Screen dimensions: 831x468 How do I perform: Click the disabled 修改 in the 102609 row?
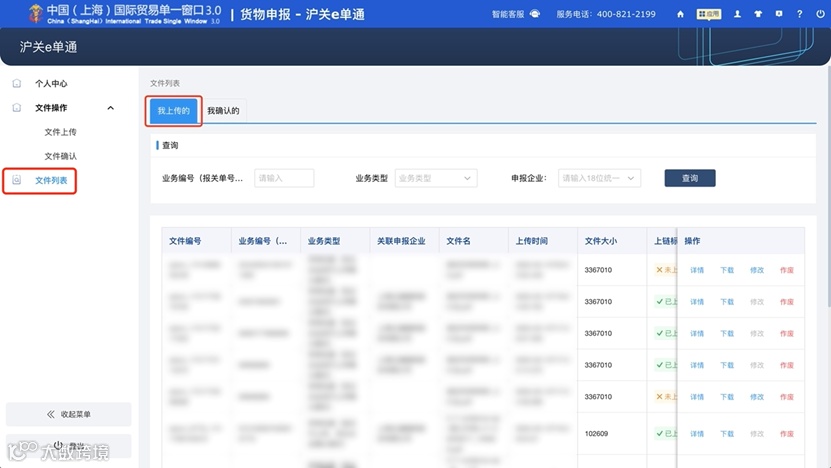(757, 434)
